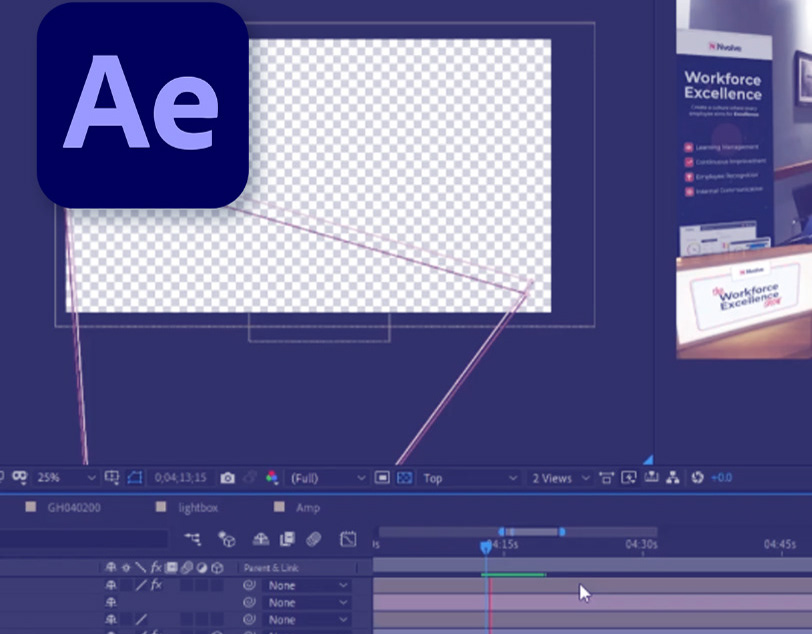The height and width of the screenshot is (634, 812).
Task: Open the Top 3D view dropdown
Action: 470,478
